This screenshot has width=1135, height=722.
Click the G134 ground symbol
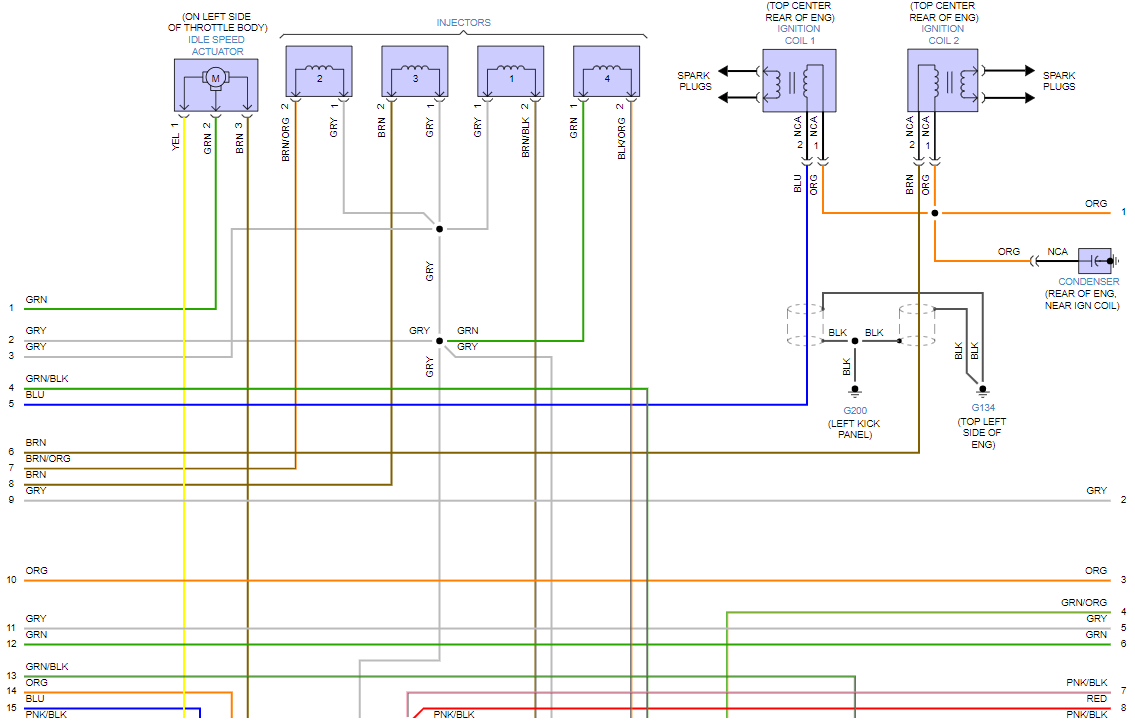[982, 390]
